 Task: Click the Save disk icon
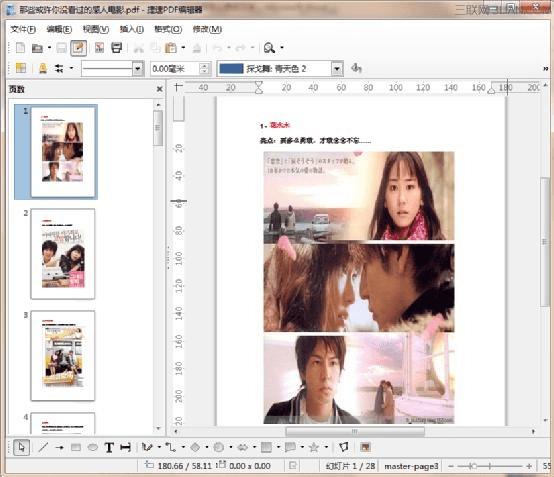[61, 48]
